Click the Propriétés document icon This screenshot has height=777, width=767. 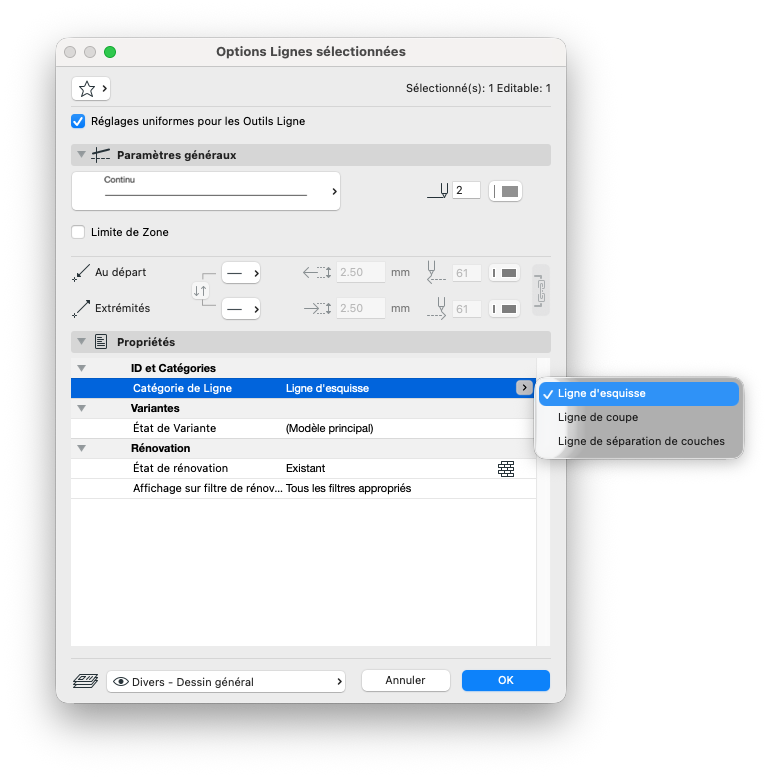pyautogui.click(x=101, y=342)
